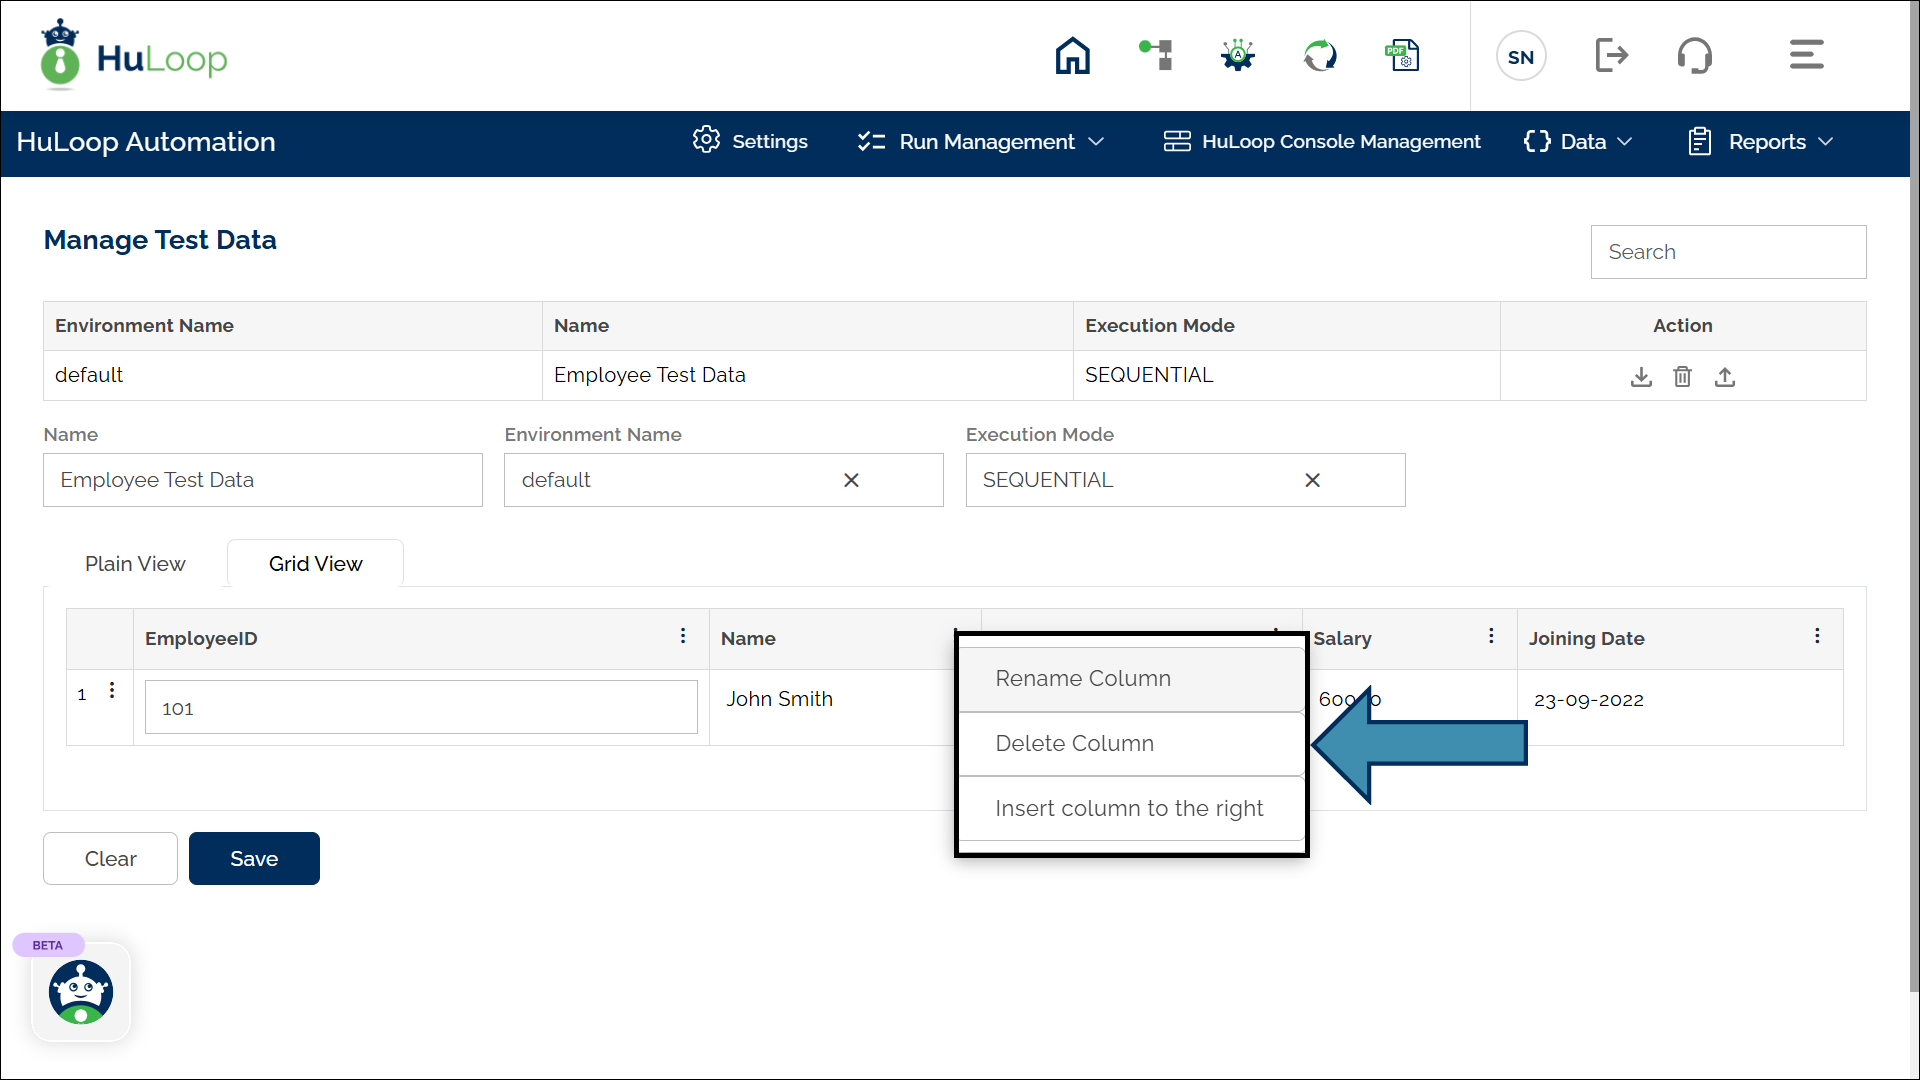Viewport: 1920px width, 1080px height.
Task: Open the workflow diagram icon
Action: point(1156,55)
